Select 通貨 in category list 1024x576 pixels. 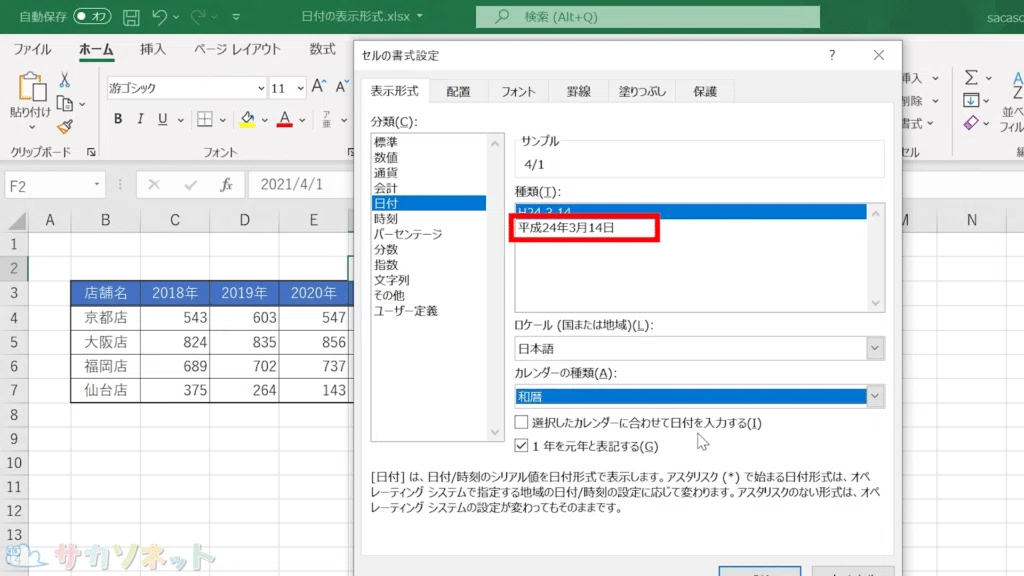[x=428, y=172]
